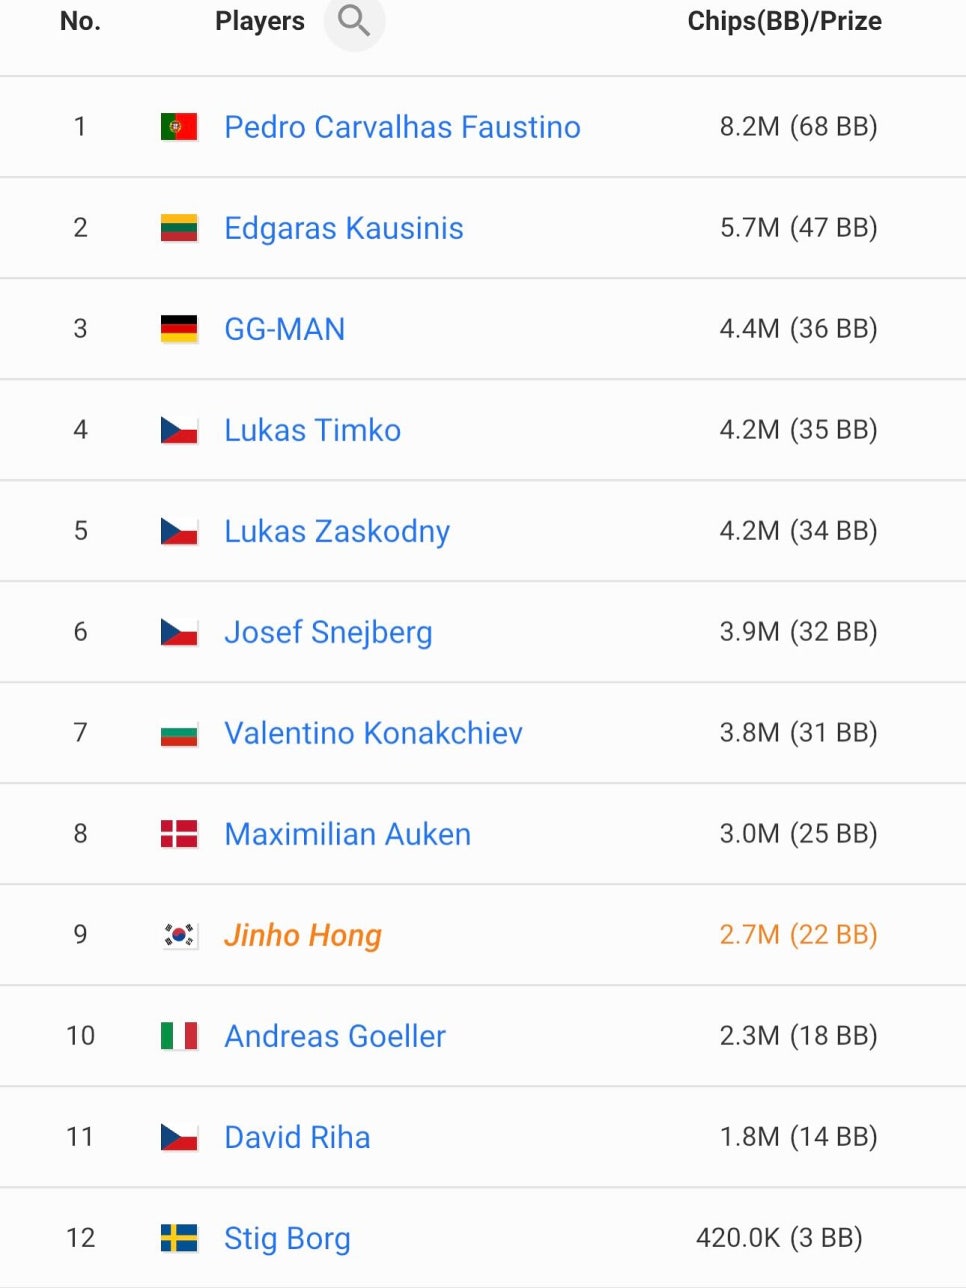Image resolution: width=966 pixels, height=1288 pixels.
Task: Click the Danish flag next to Maximilian Auken
Action: tap(179, 833)
